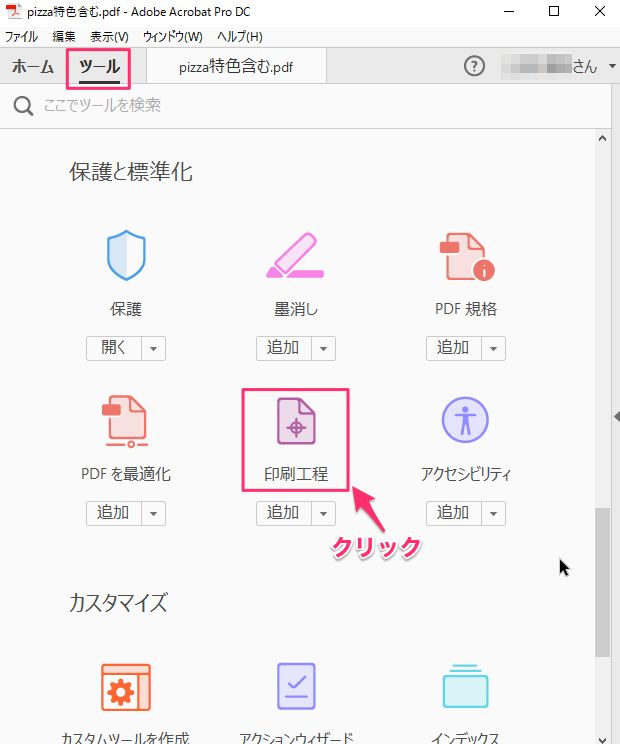Image resolution: width=620 pixels, height=744 pixels.
Task: Open the ヘルプ(H) menu
Action: [x=240, y=37]
